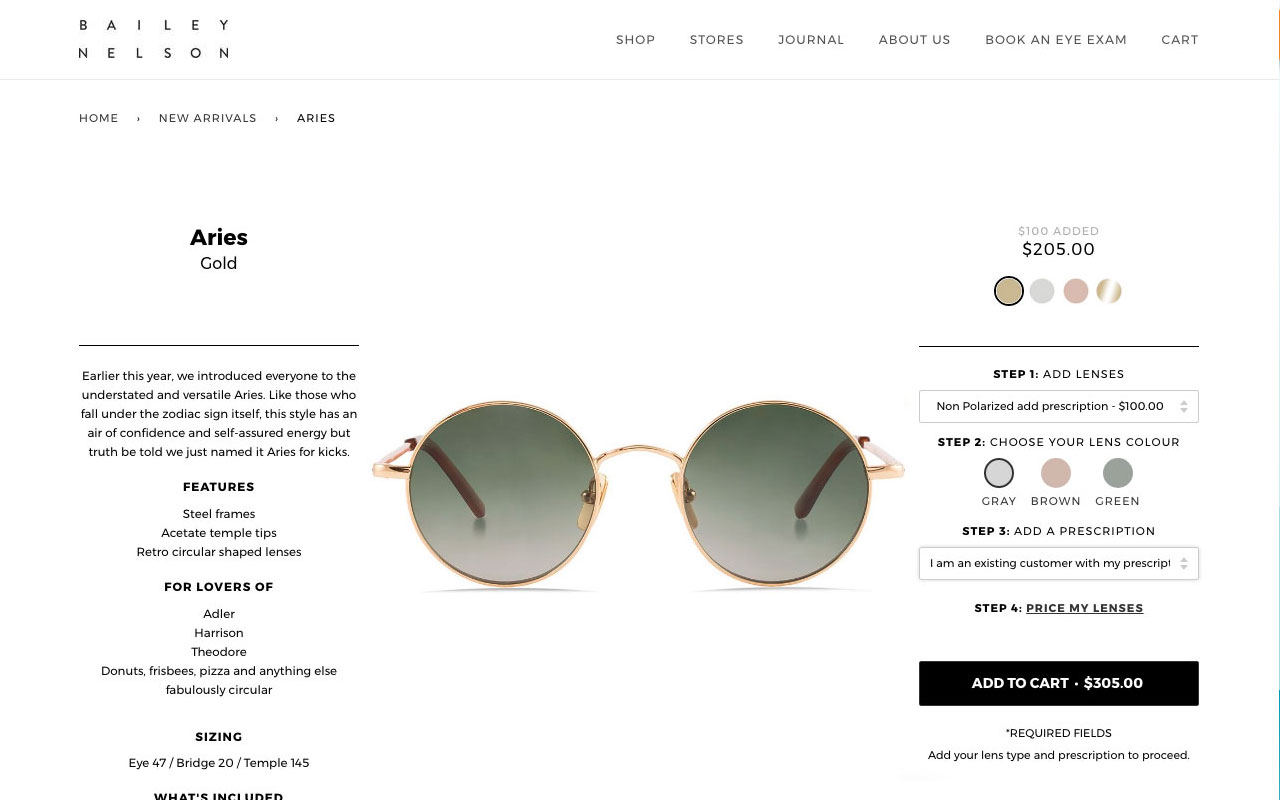Click Book an Eye Exam
The height and width of the screenshot is (800, 1280).
click(1055, 40)
